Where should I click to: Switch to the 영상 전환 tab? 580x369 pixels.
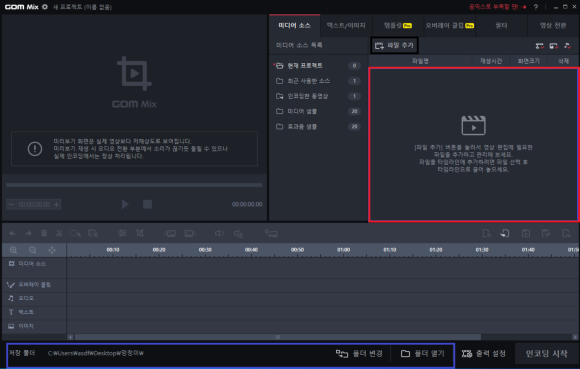tap(553, 26)
